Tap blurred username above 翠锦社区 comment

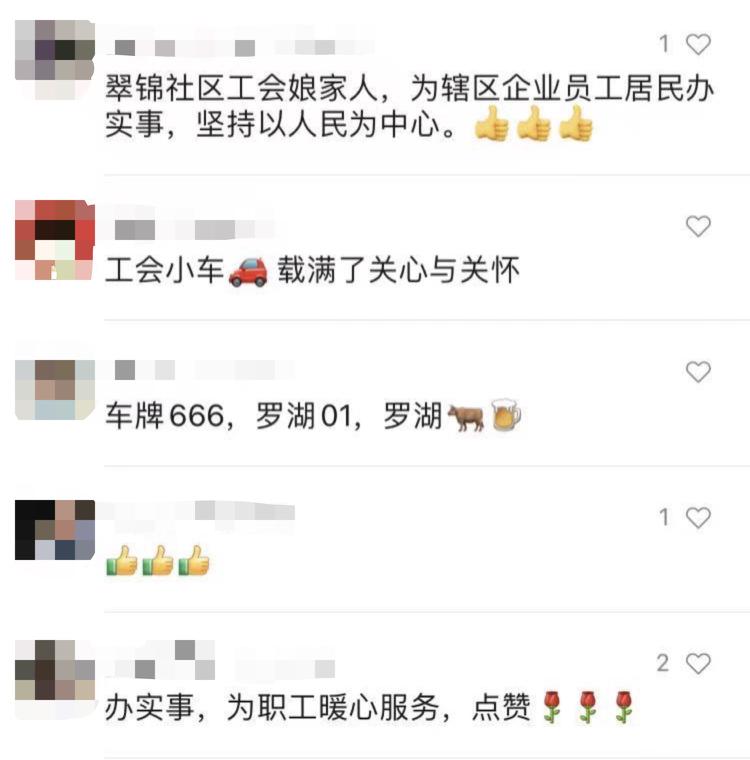point(240,48)
